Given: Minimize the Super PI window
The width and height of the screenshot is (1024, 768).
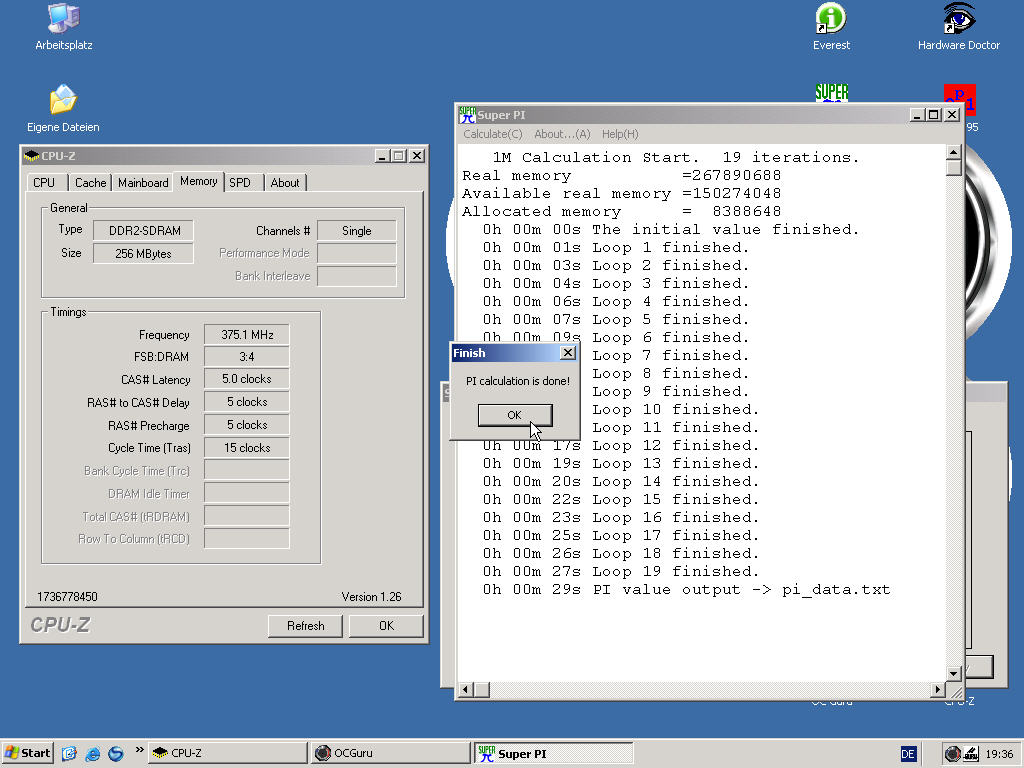Looking at the screenshot, I should [x=917, y=115].
